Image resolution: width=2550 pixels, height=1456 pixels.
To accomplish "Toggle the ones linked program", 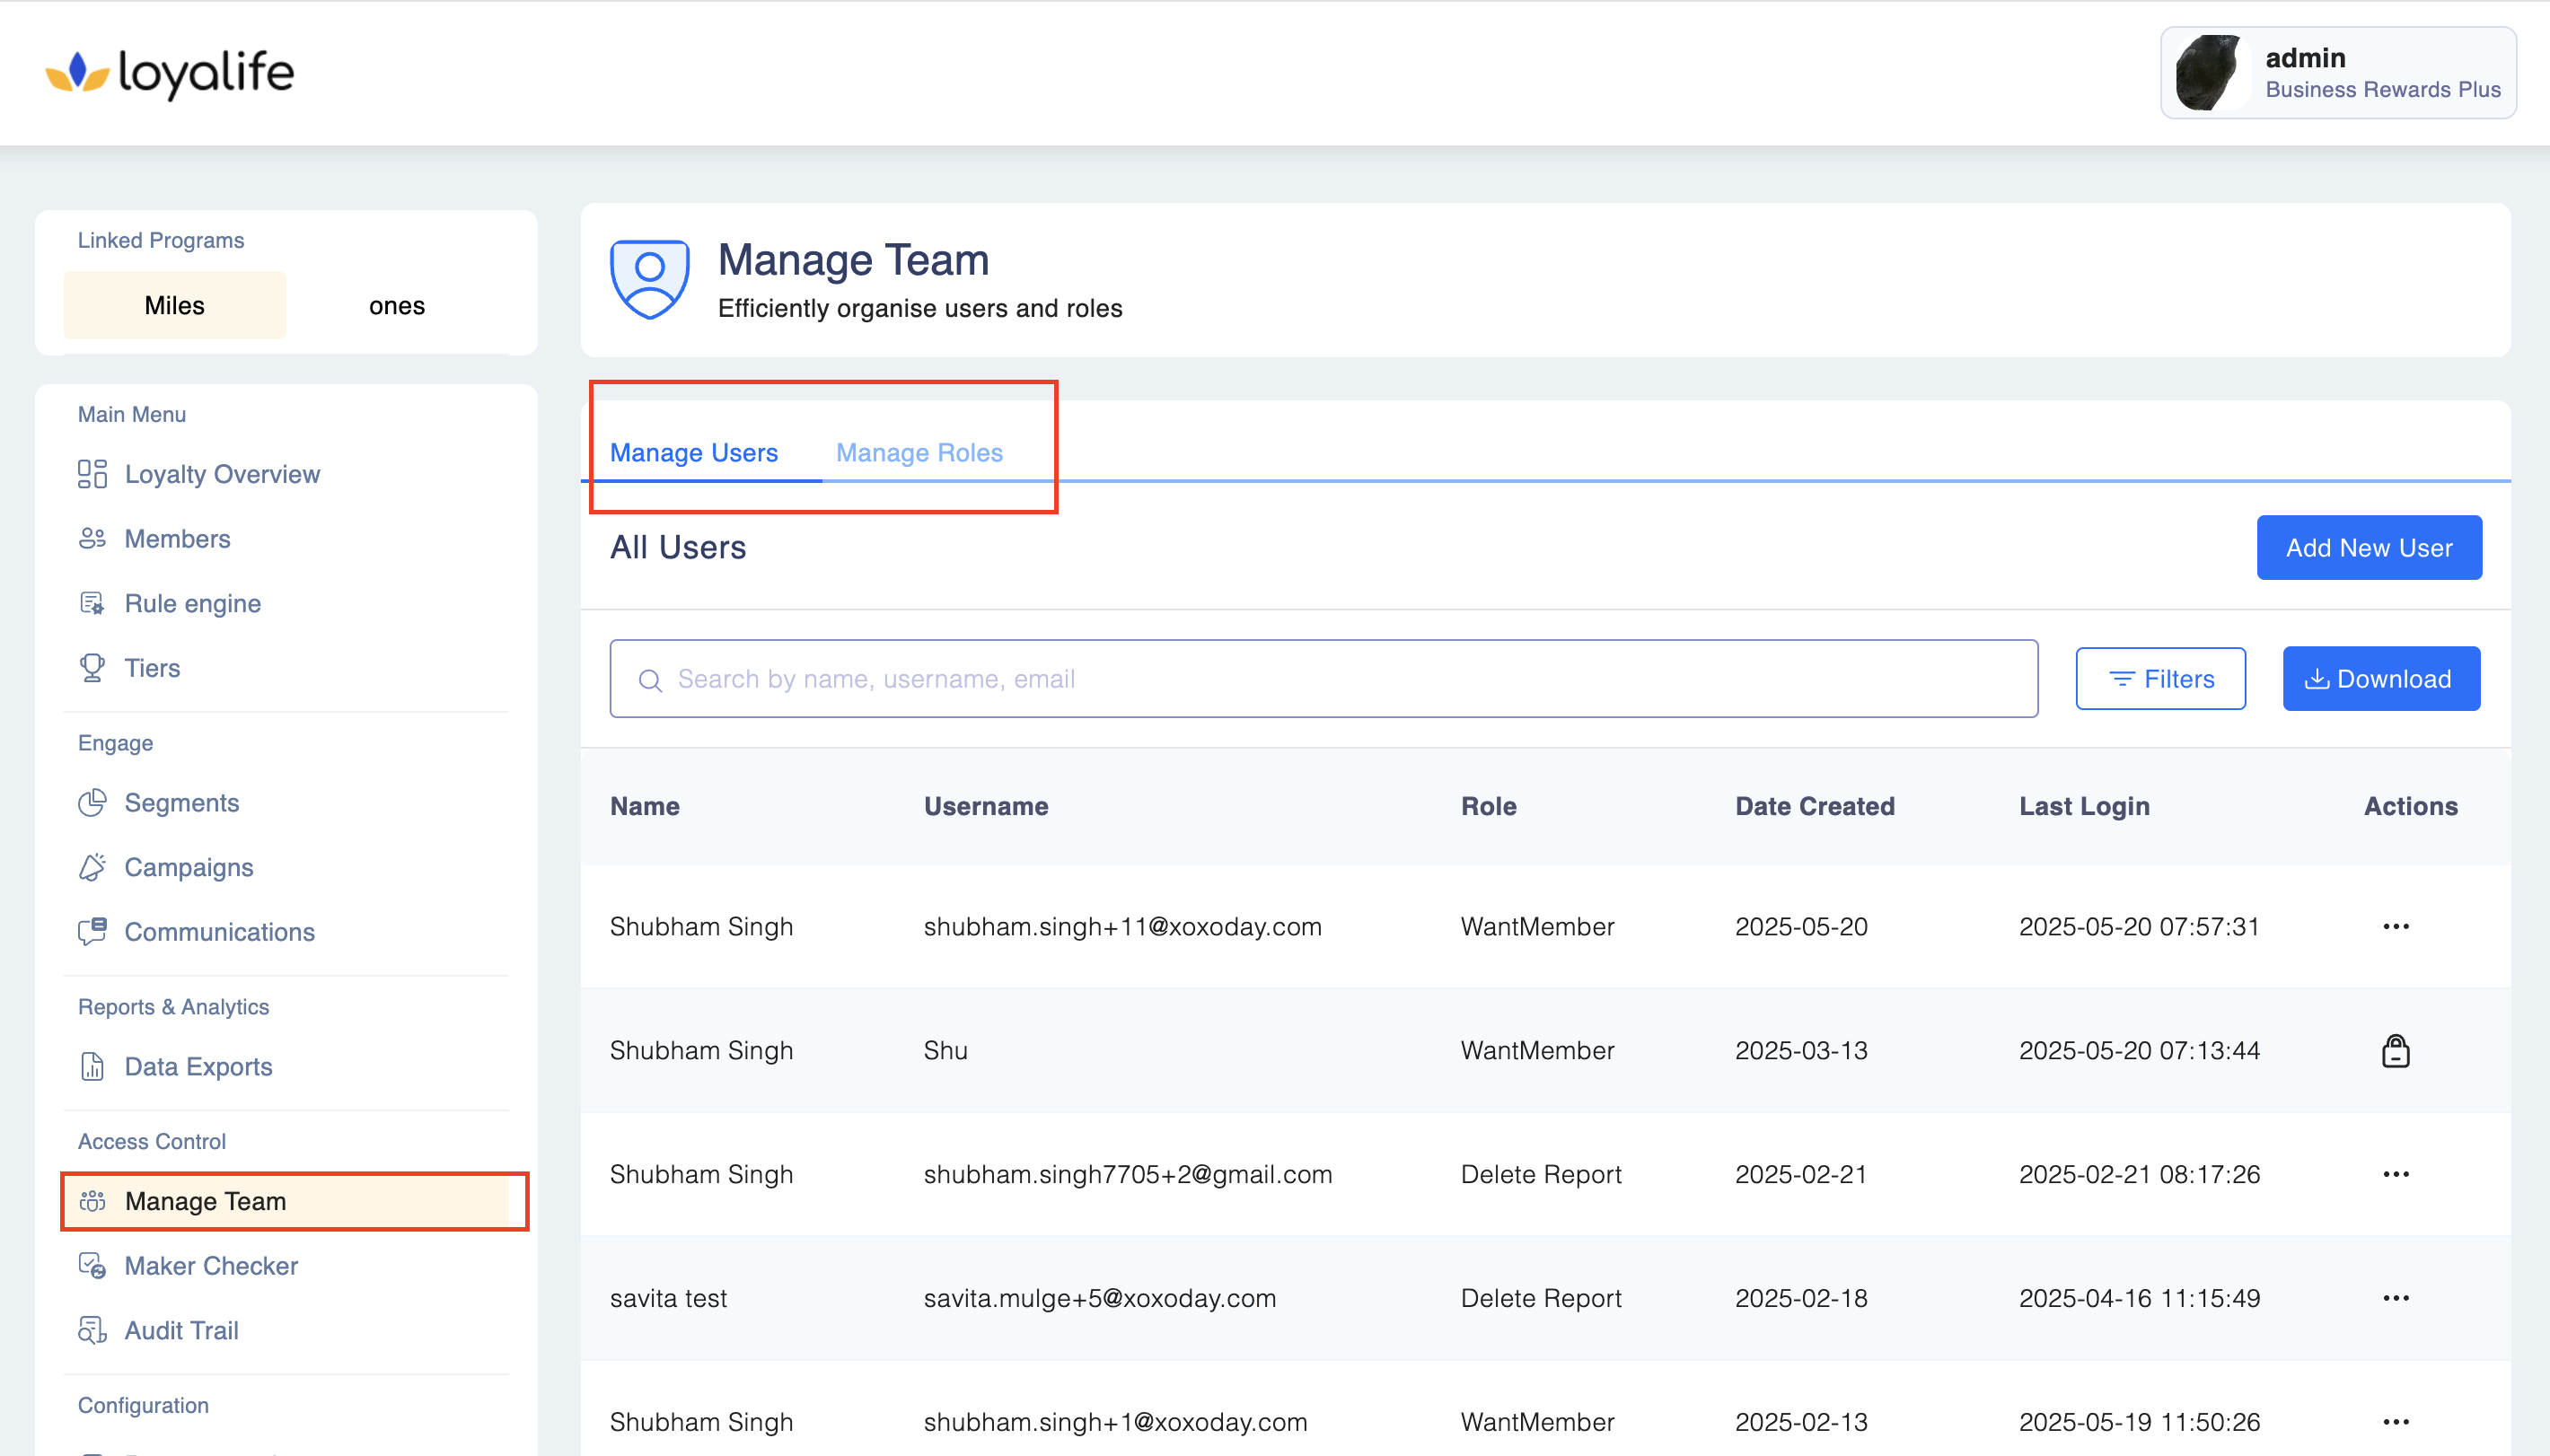I will point(396,306).
